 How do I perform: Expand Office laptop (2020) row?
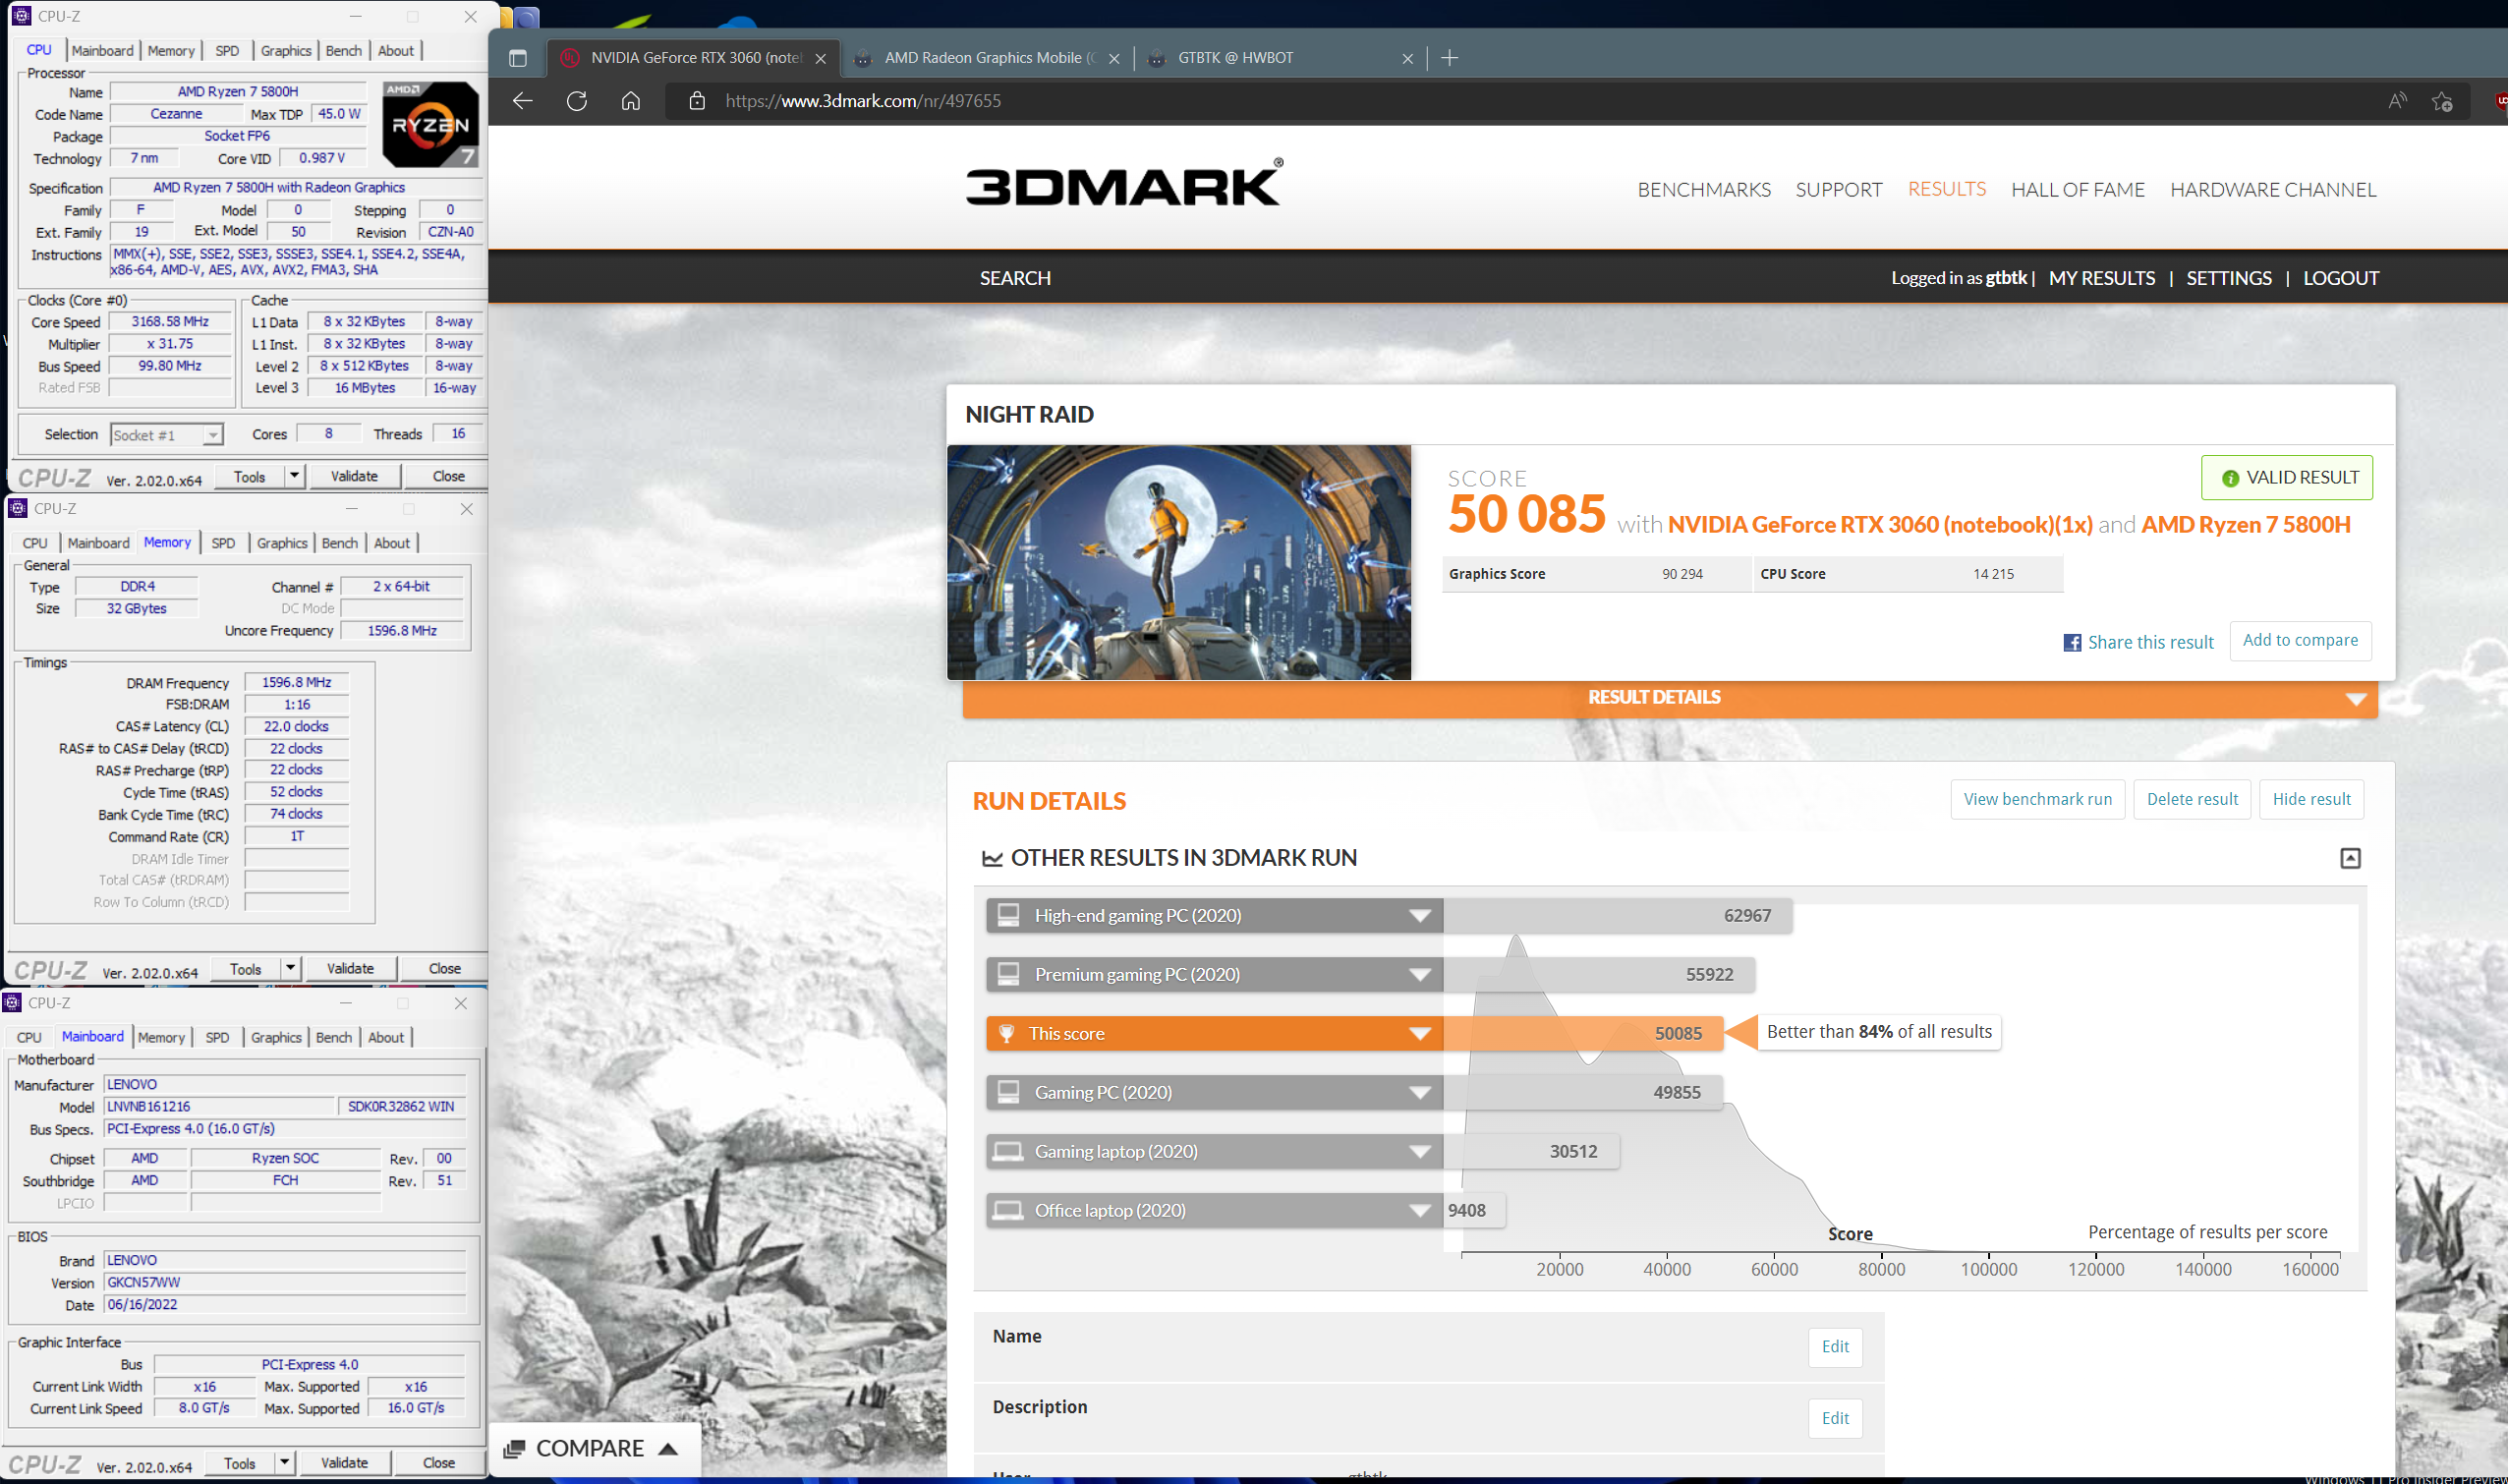(x=1420, y=1211)
